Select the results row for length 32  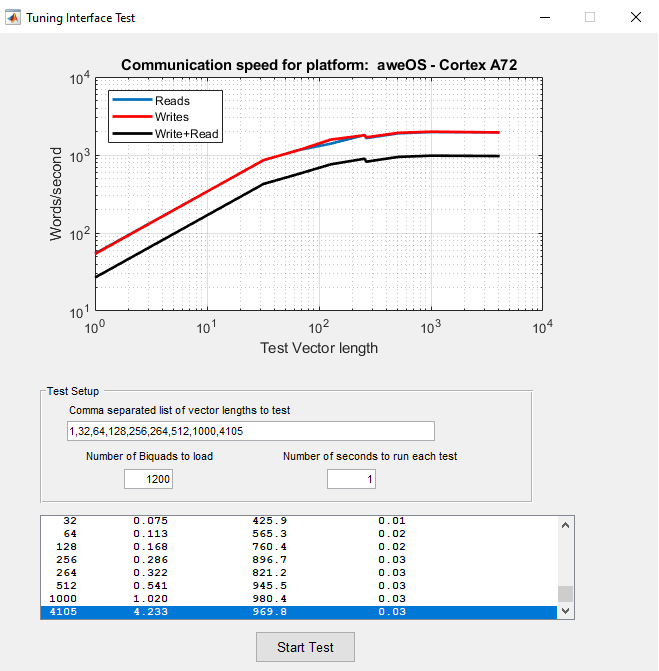point(298,521)
